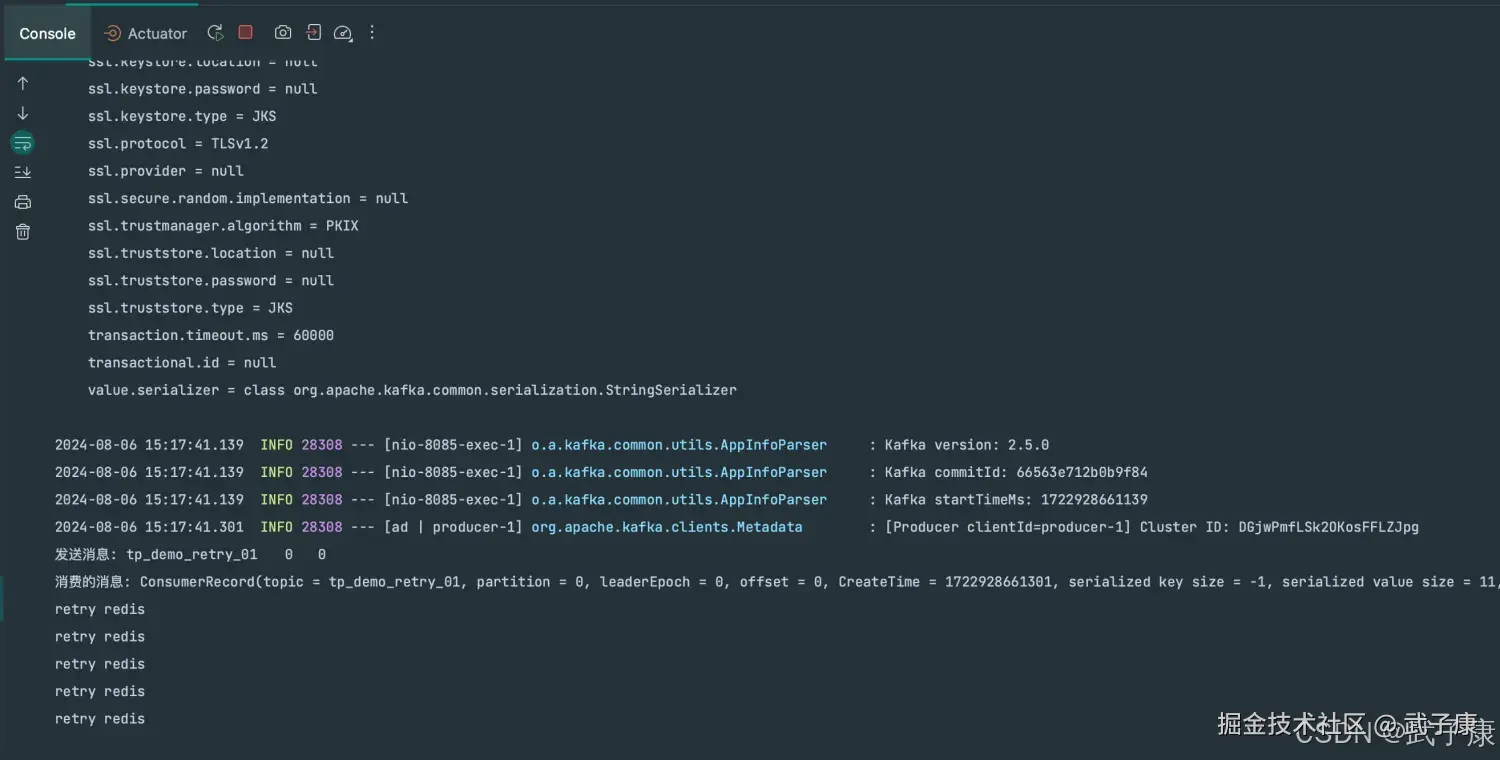Stop the running process with the red square
This screenshot has height=760, width=1500.
pyautogui.click(x=245, y=33)
